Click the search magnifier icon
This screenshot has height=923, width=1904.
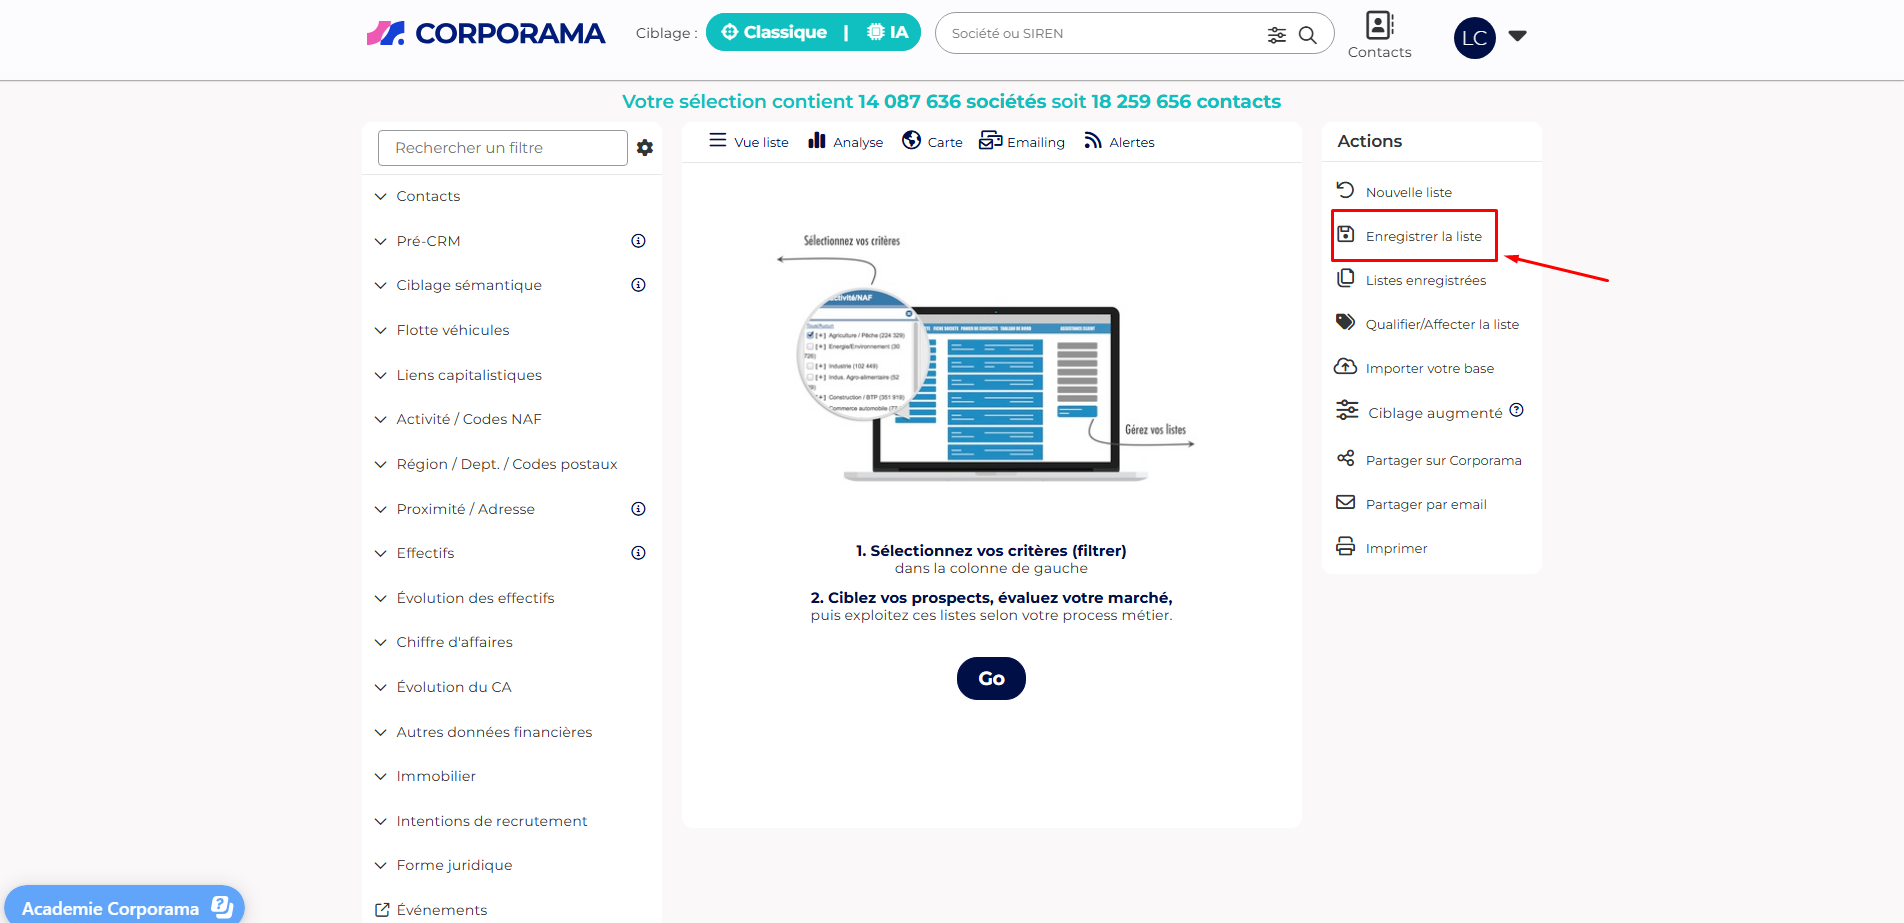[x=1307, y=35]
